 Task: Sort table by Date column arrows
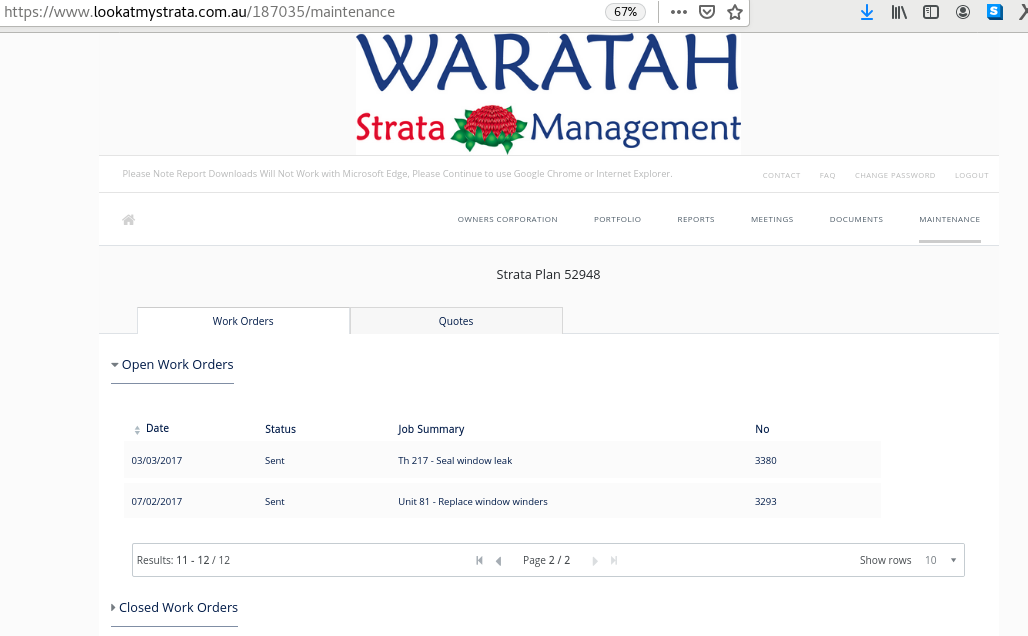[x=137, y=430]
